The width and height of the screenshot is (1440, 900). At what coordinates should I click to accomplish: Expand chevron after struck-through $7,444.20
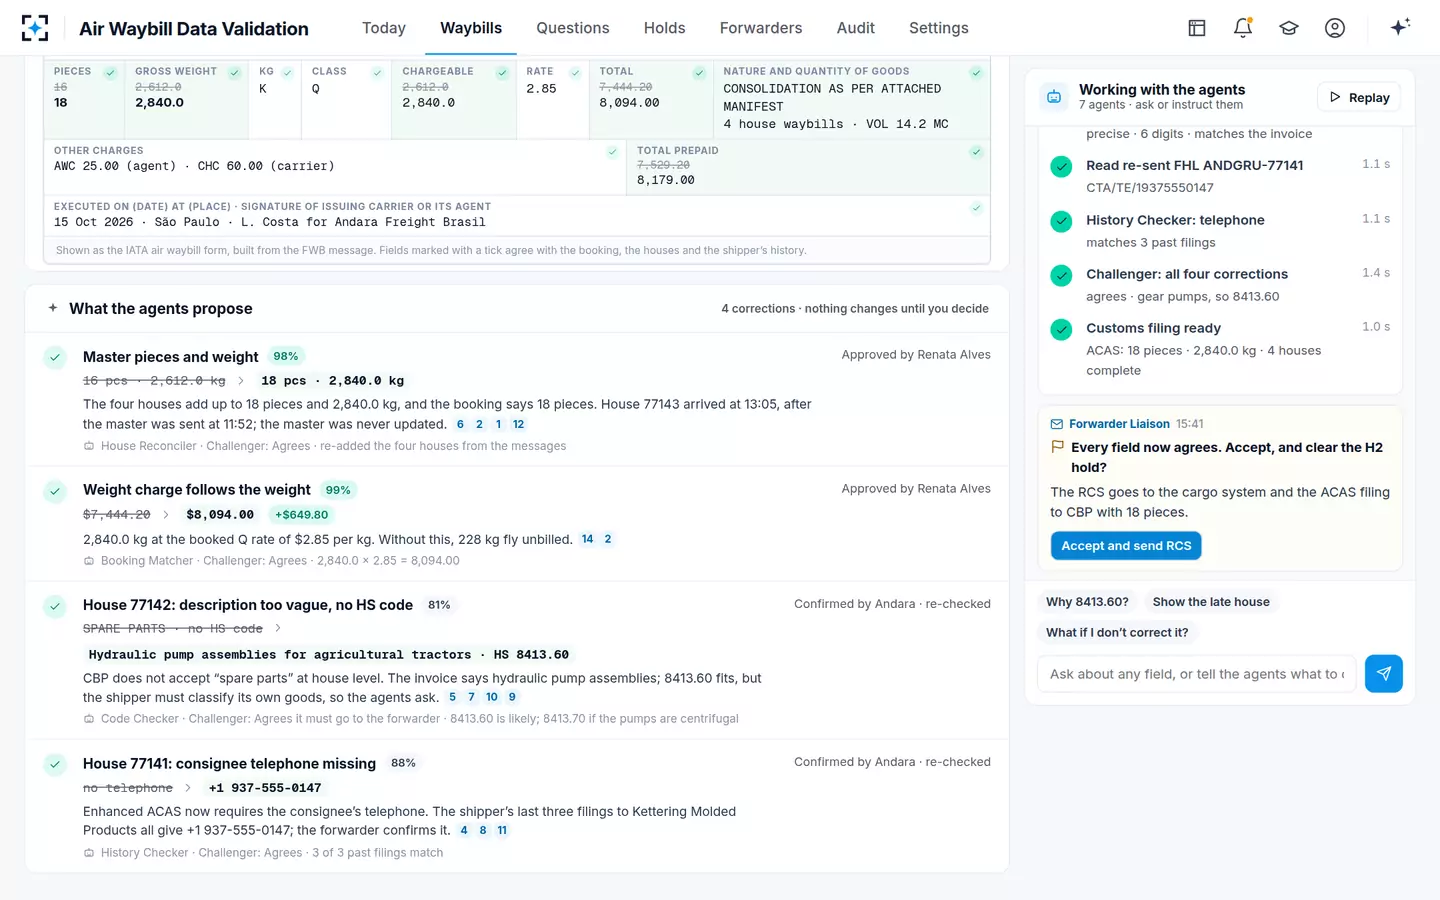tap(166, 515)
